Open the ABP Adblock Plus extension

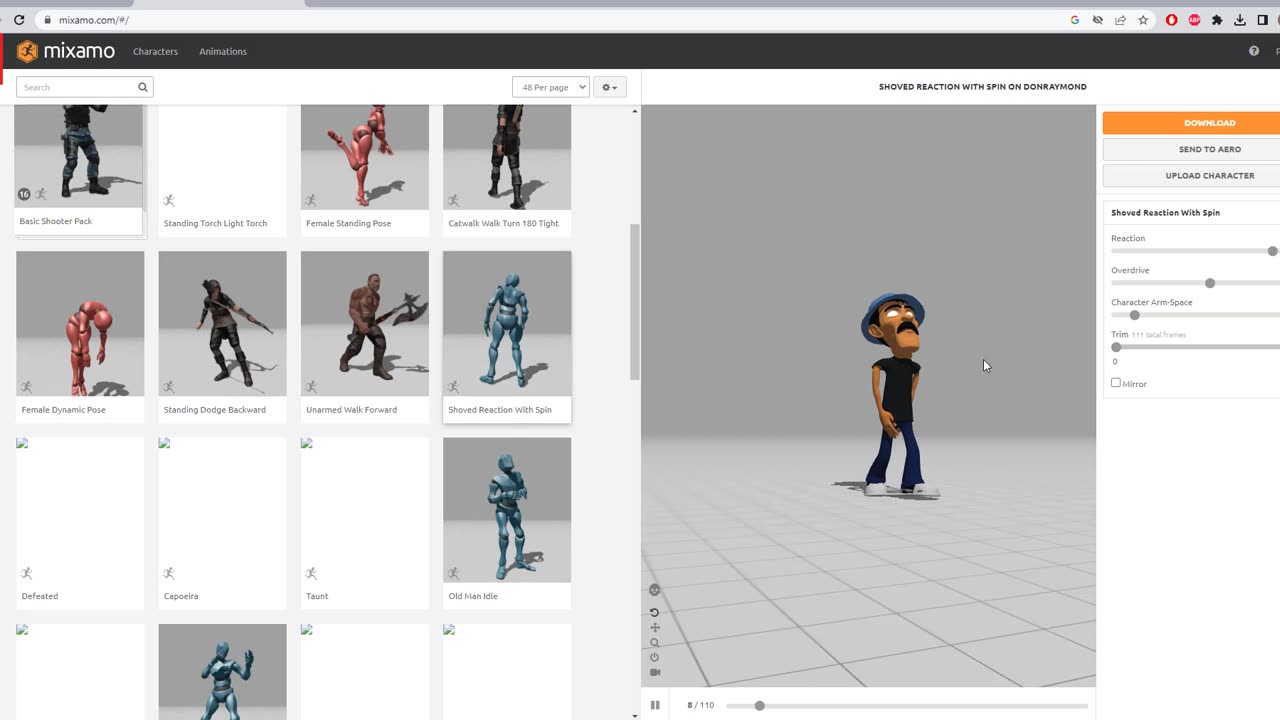tap(1194, 20)
